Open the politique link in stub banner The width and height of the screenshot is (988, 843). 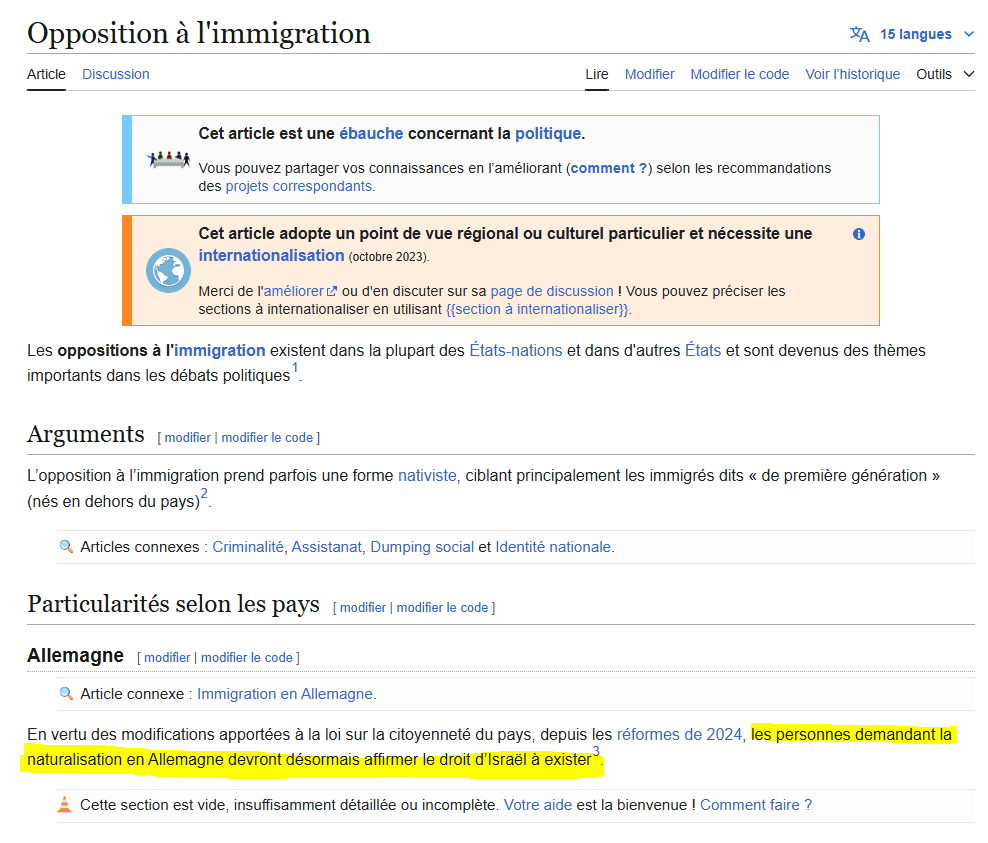(548, 134)
